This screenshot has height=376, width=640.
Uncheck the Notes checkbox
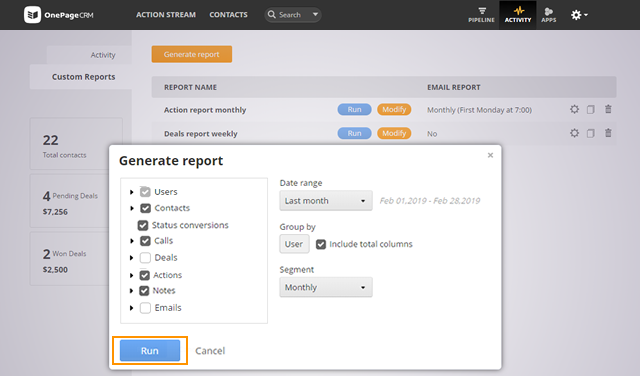pyautogui.click(x=144, y=291)
